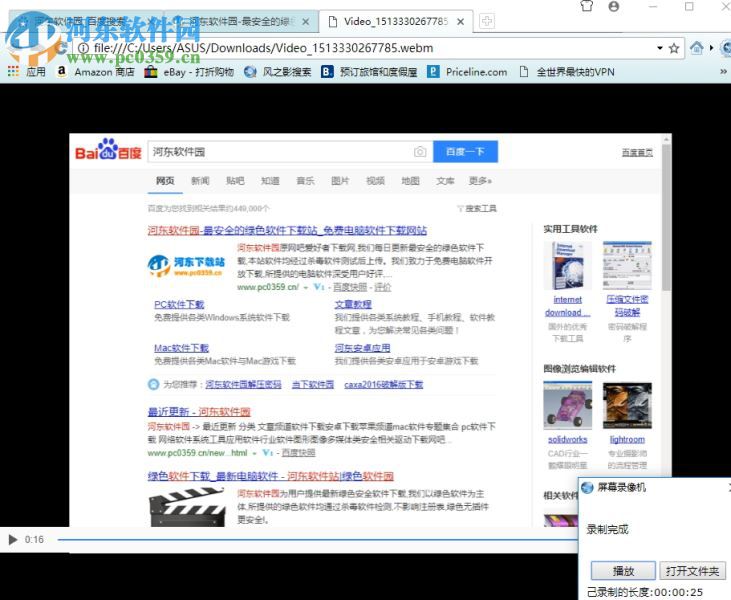Open the 压缩文件密码破解 thumbnail
This screenshot has width=731, height=600.
coord(627,266)
